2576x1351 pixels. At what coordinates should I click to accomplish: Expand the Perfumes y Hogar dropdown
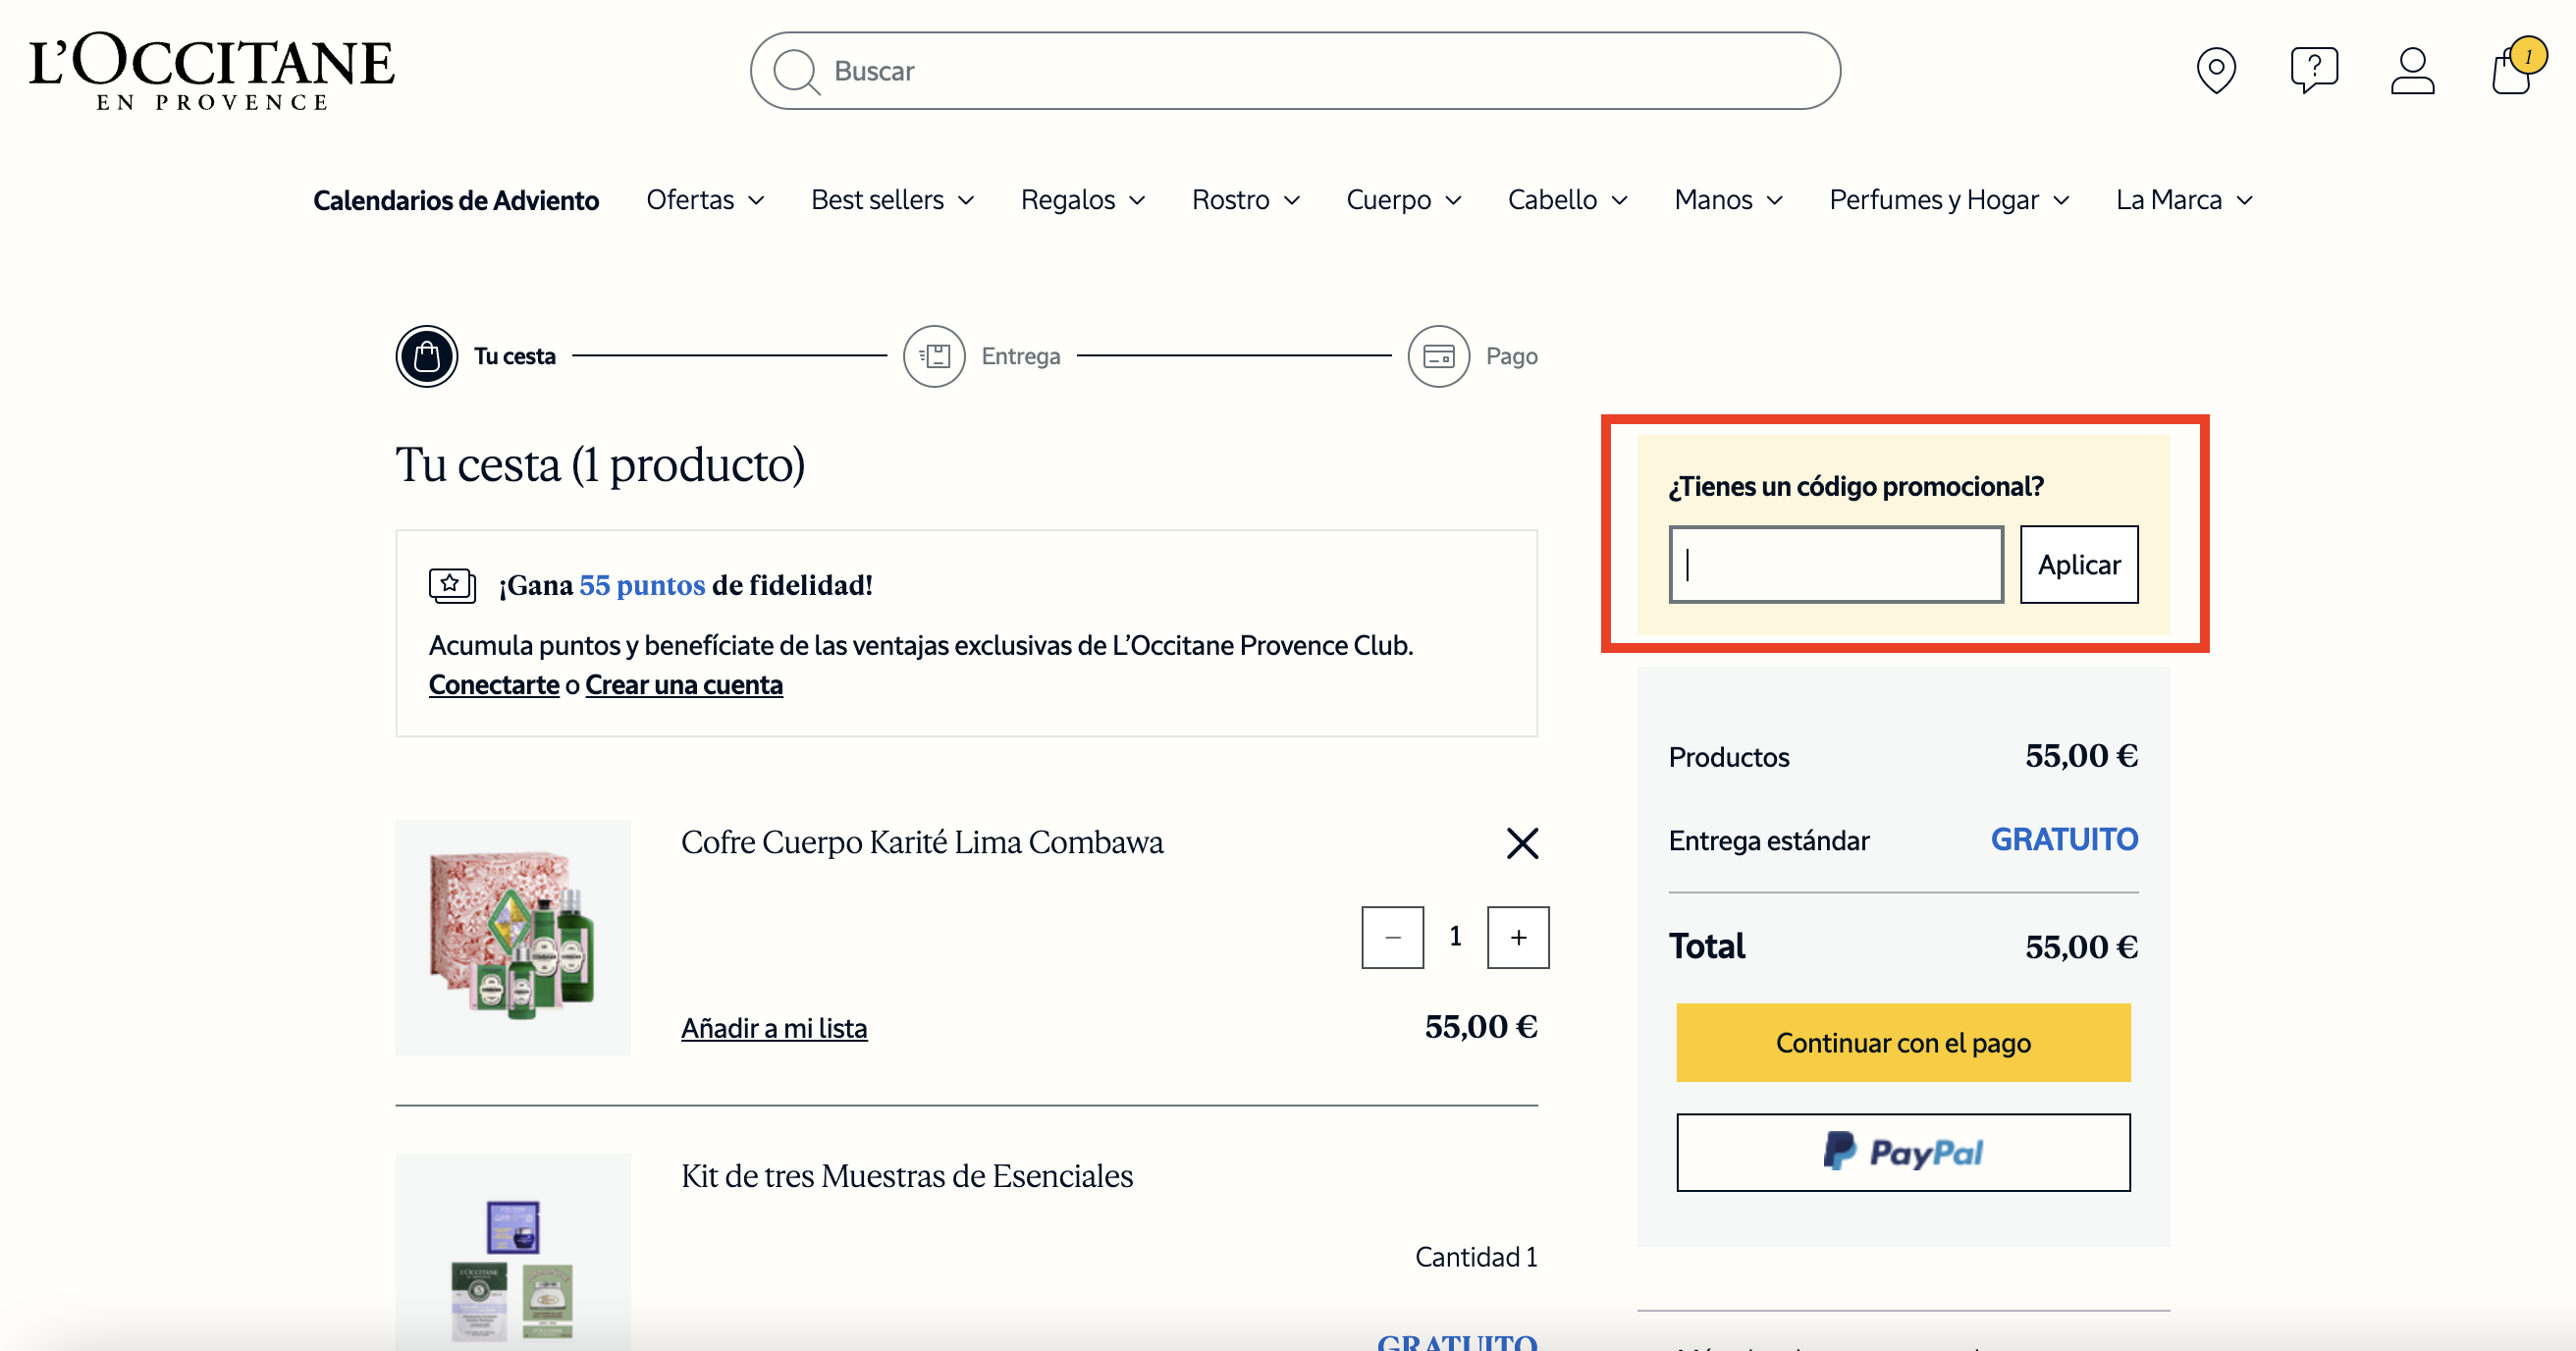click(x=1949, y=200)
